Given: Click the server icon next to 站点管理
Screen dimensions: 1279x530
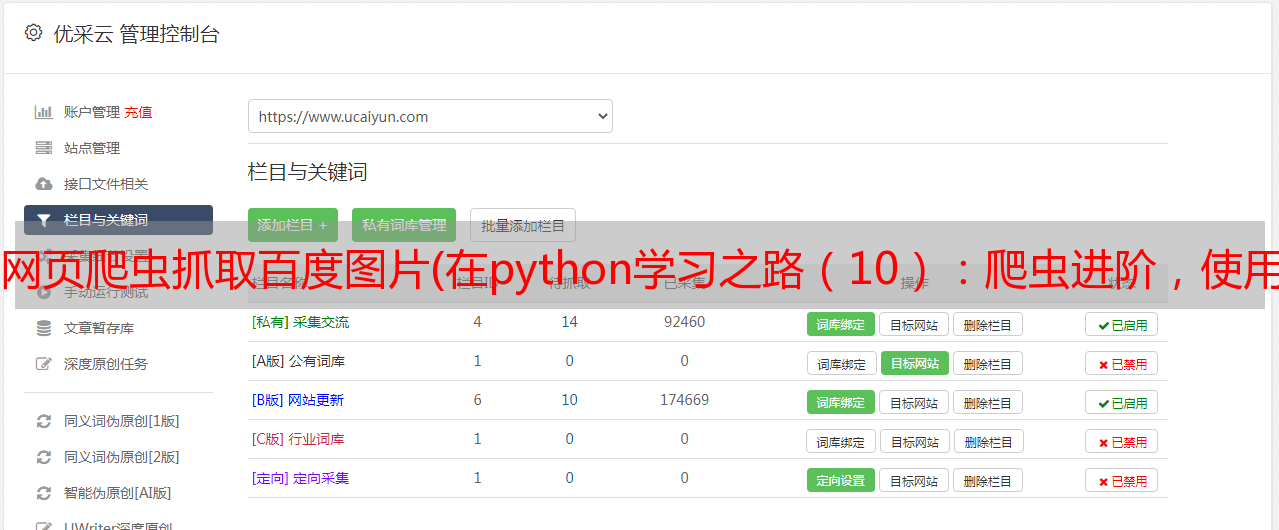Looking at the screenshot, I should [43, 148].
